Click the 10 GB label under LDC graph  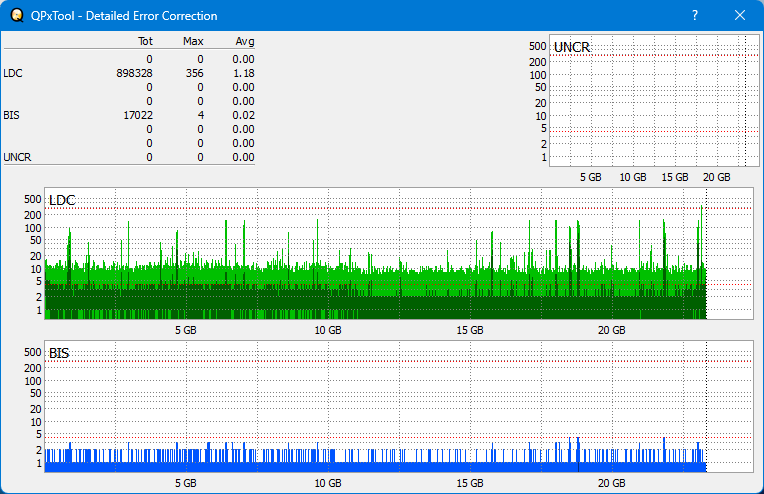pos(328,330)
